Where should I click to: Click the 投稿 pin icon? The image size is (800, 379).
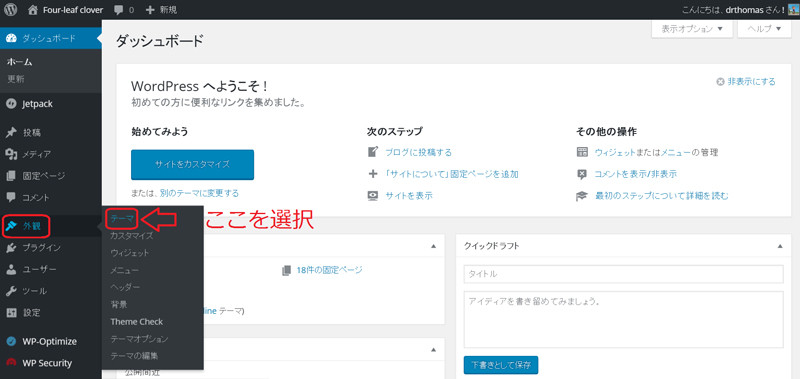(11, 133)
